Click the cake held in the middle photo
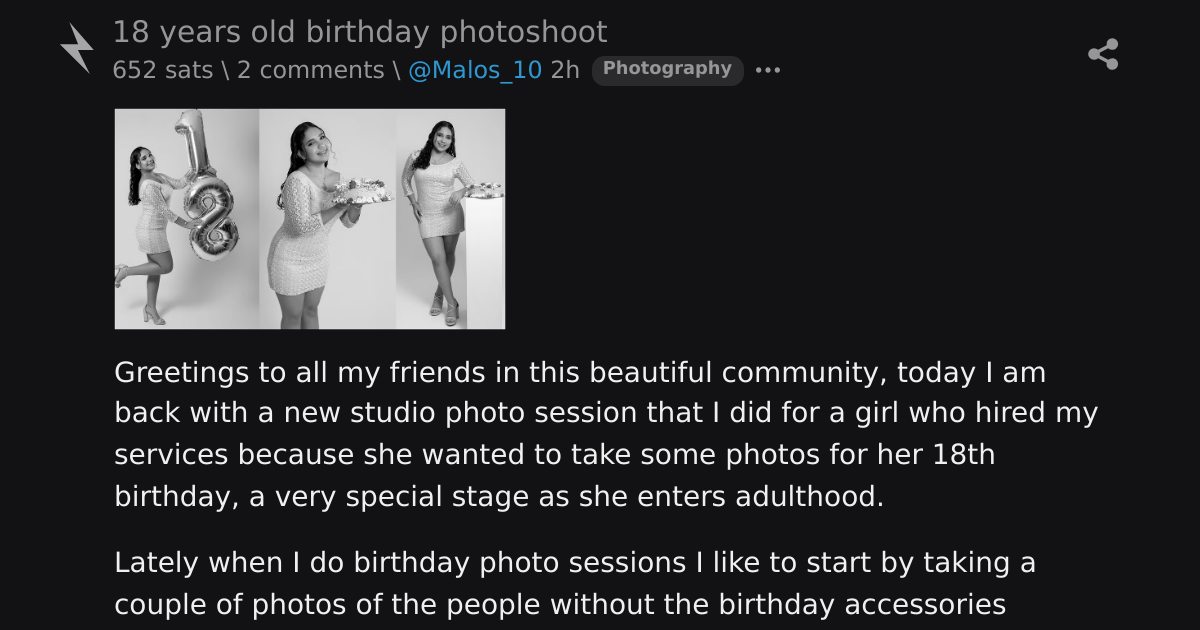The width and height of the screenshot is (1200, 630). [360, 191]
